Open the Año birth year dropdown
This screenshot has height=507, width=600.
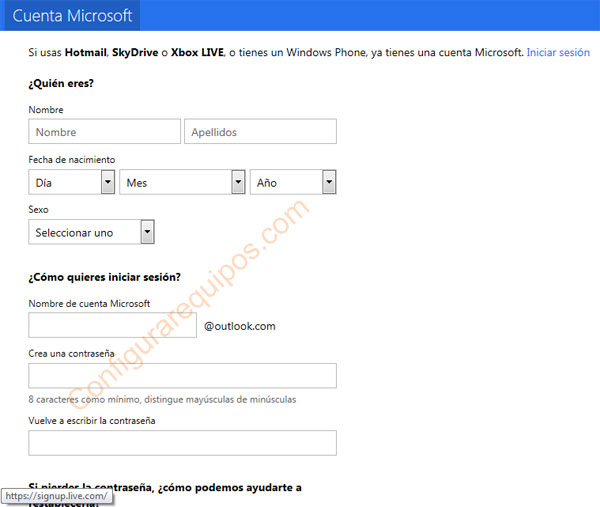point(293,182)
